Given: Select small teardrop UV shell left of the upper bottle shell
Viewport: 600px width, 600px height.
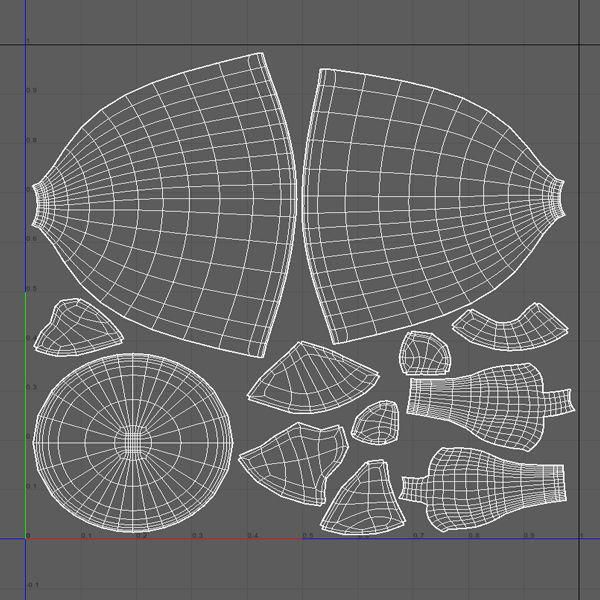Looking at the screenshot, I should [376, 423].
